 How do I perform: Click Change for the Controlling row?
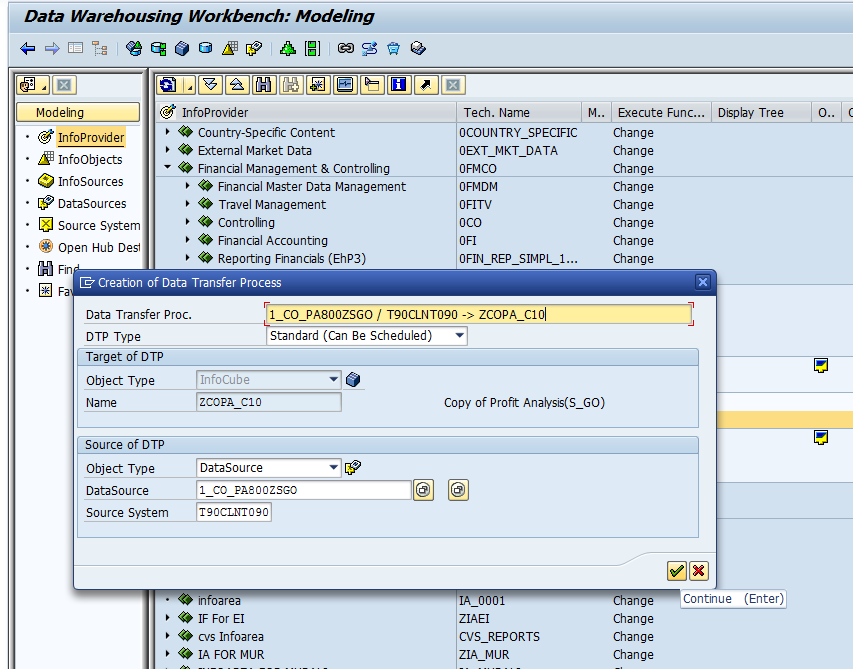633,222
